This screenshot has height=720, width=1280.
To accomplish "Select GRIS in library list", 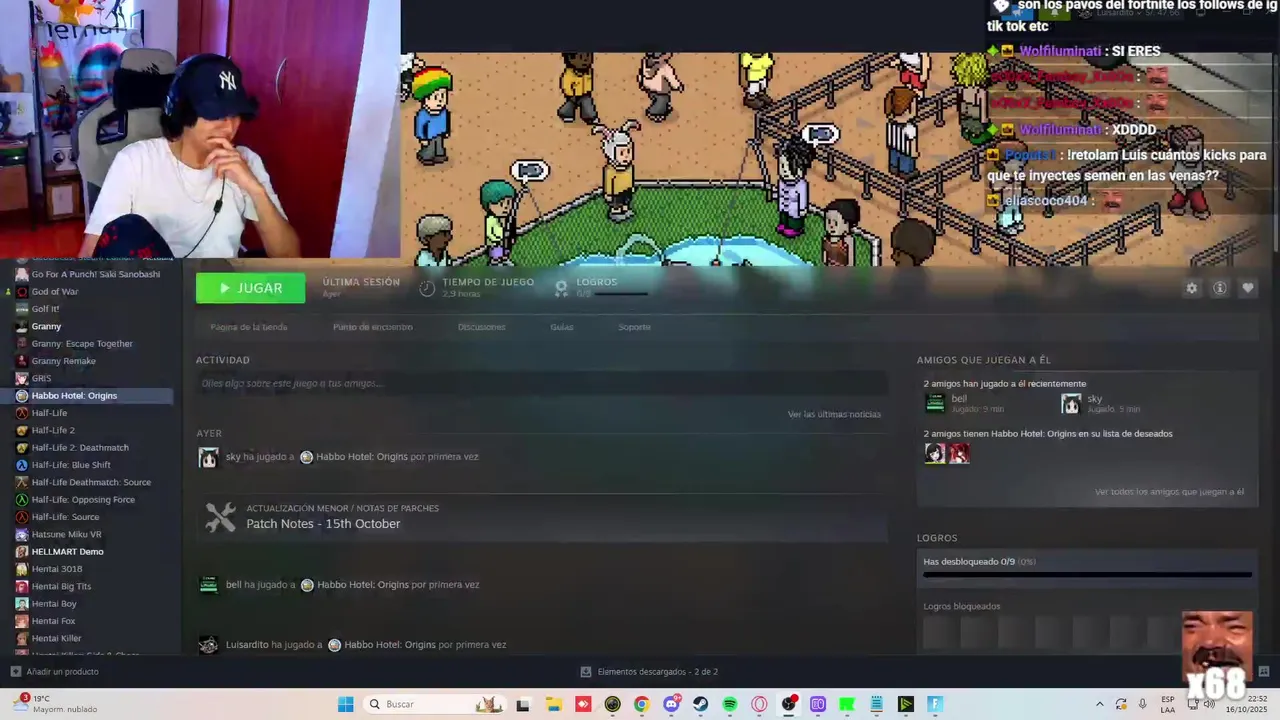I will tap(41, 378).
